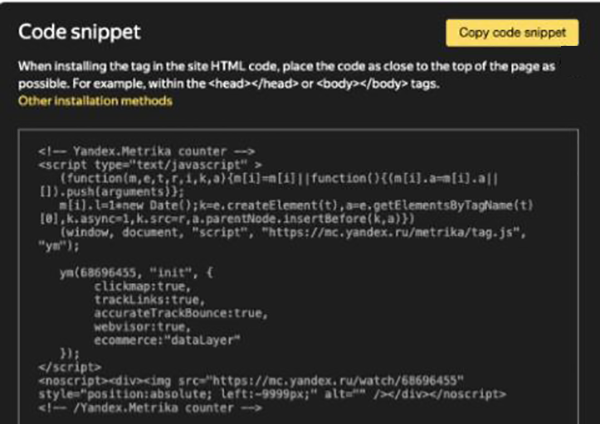Click the Code snippet heading

click(x=80, y=32)
